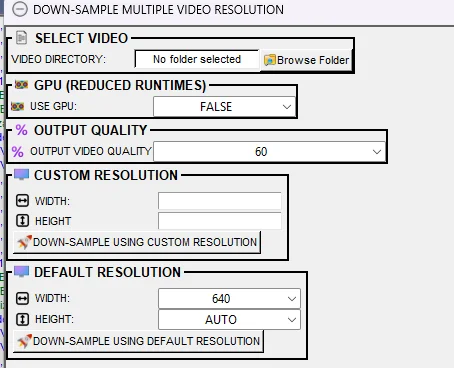Open the Browse Folder dialog
Image resolution: width=454 pixels, height=368 pixels.
coord(306,60)
